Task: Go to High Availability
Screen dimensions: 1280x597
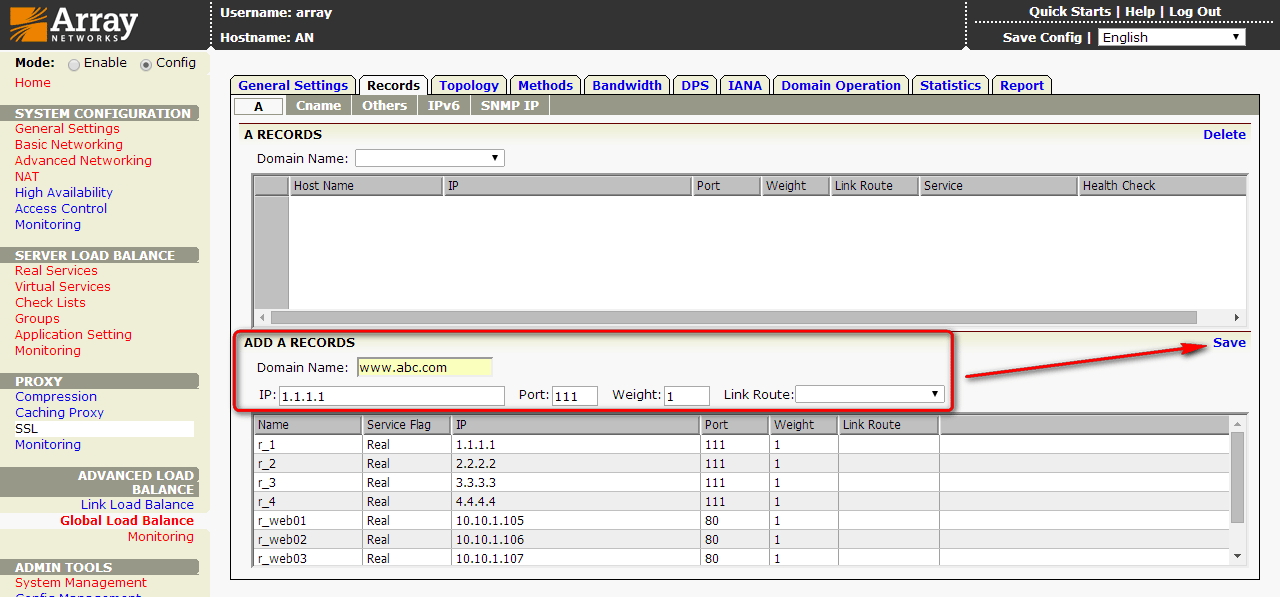Action: 64,193
